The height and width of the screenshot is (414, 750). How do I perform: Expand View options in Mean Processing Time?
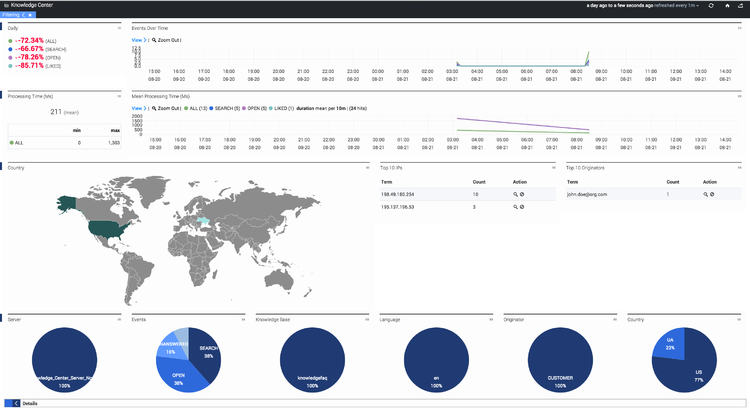pos(139,107)
